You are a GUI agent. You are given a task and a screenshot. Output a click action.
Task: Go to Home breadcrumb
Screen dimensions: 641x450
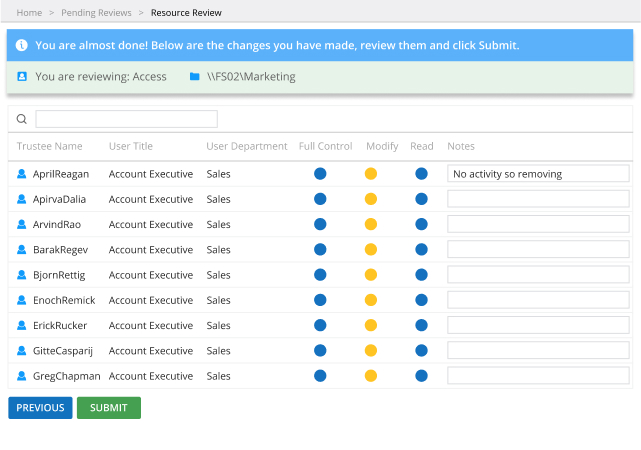pyautogui.click(x=29, y=13)
